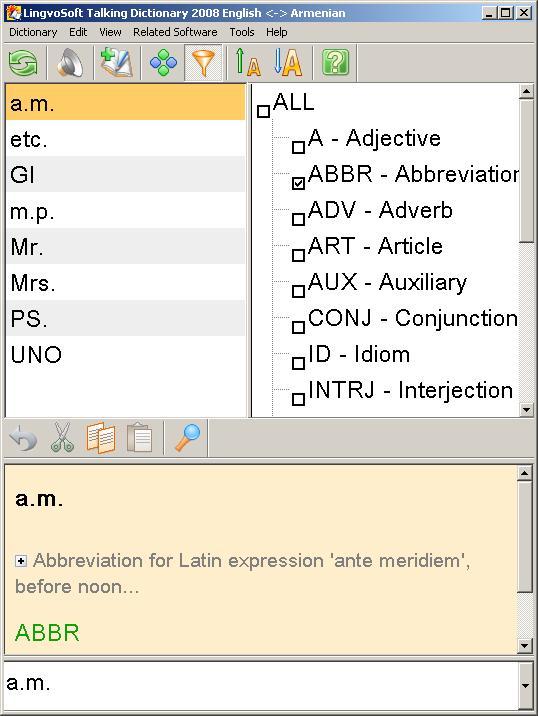This screenshot has height=716, width=538.
Task: Check the CONJ - Conjunction checkbox
Action: (298, 327)
